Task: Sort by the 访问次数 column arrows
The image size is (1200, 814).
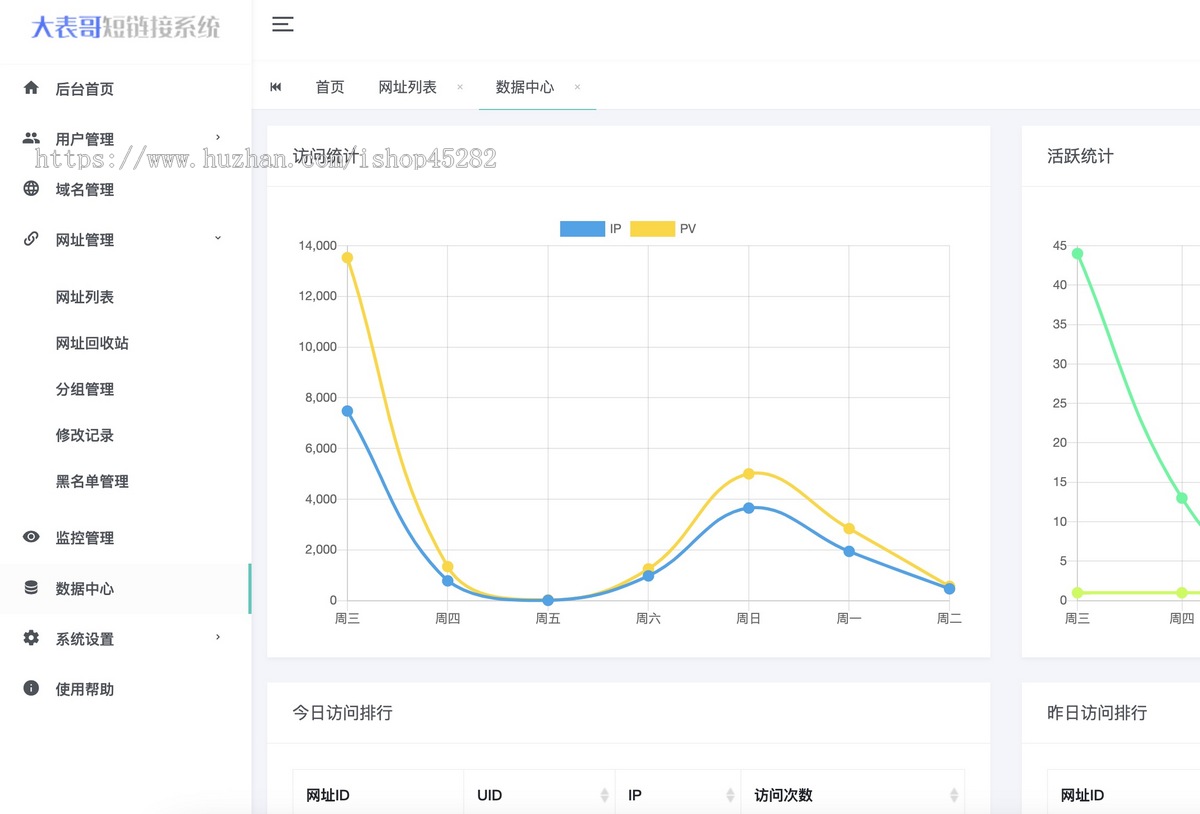Action: pyautogui.click(x=953, y=795)
